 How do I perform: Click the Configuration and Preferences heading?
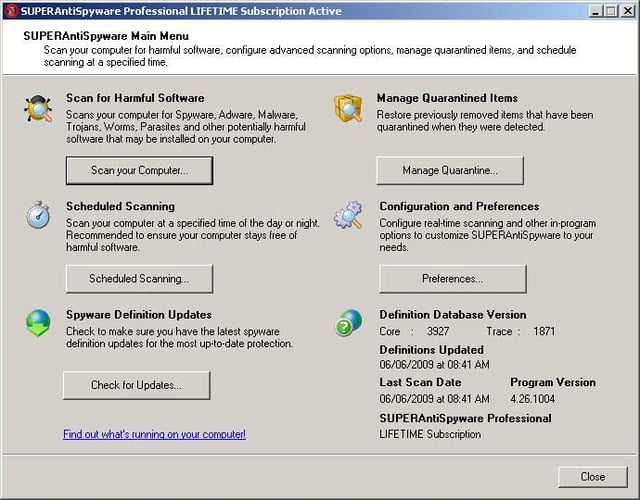point(459,206)
